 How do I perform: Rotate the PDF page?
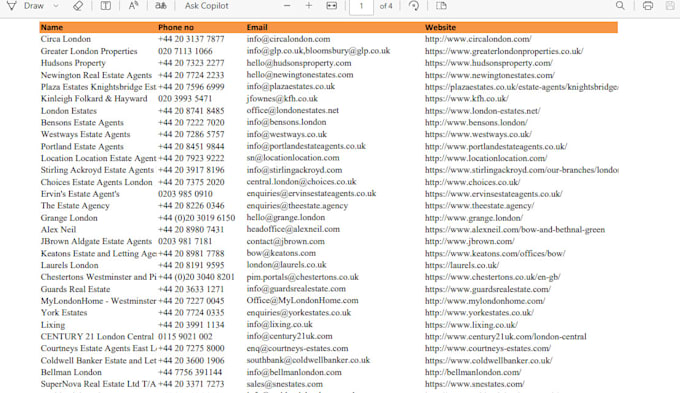[414, 6]
